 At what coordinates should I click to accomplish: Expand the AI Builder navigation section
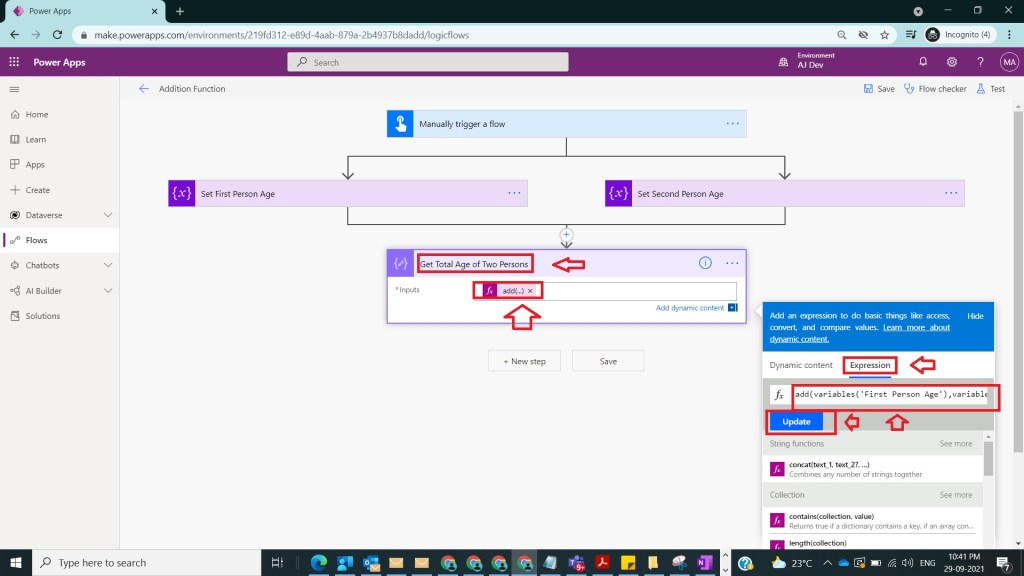(108, 291)
